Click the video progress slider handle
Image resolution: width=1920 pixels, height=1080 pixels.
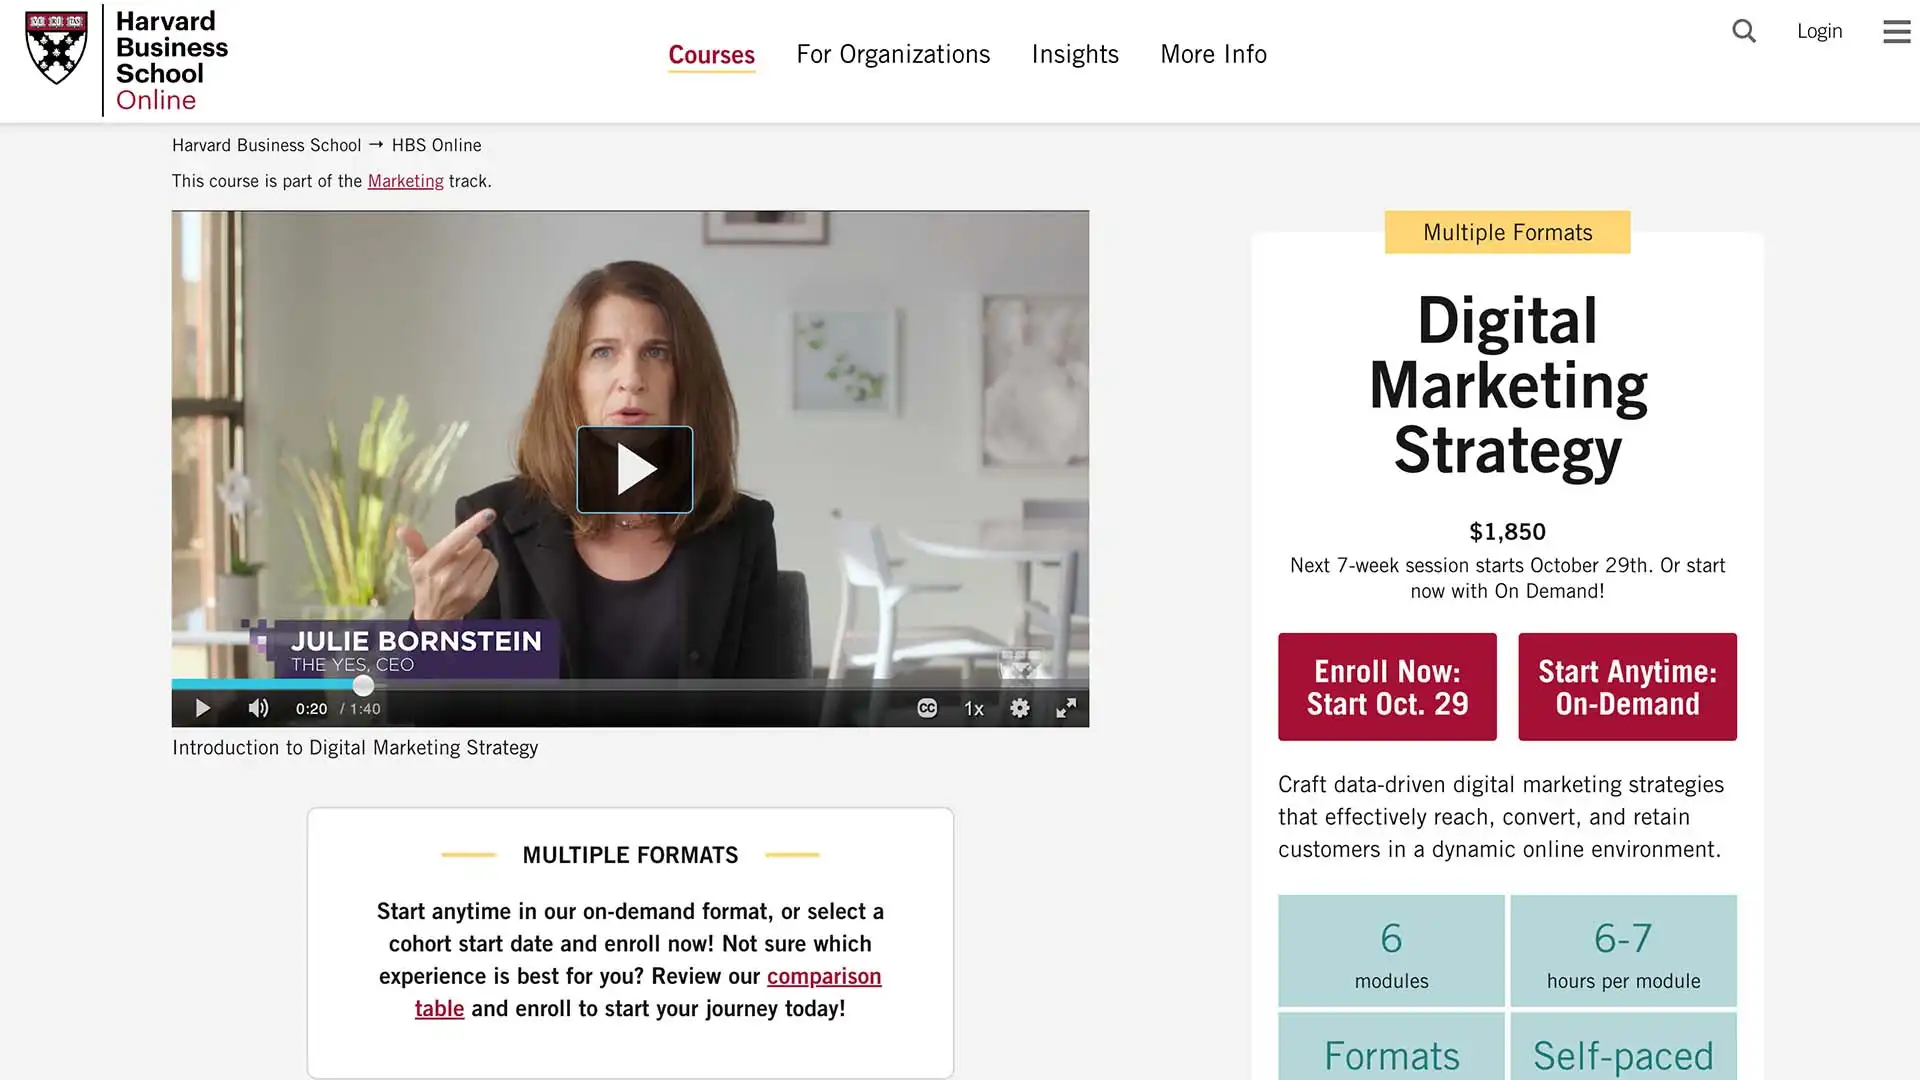(363, 685)
